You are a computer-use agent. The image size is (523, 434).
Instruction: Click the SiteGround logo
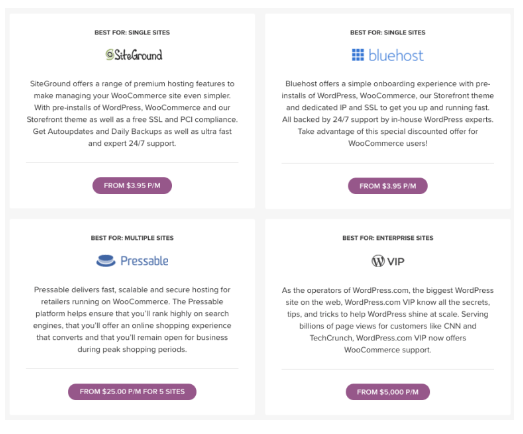pyautogui.click(x=134, y=55)
